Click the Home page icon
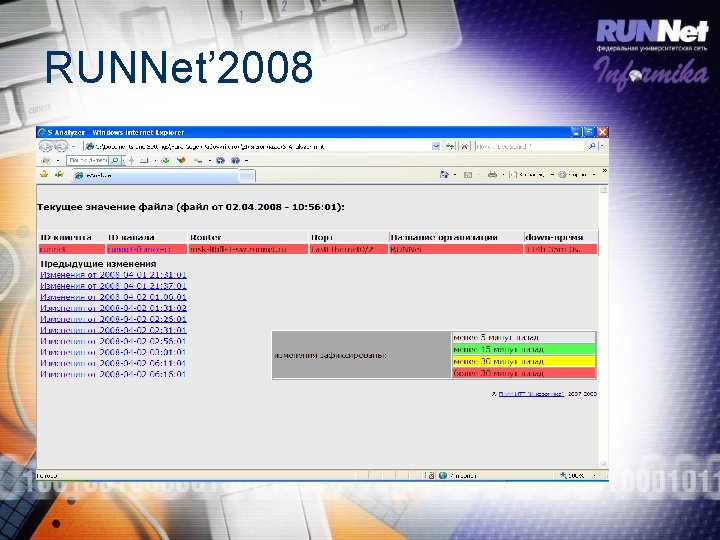This screenshot has height=540, width=720. (x=444, y=174)
